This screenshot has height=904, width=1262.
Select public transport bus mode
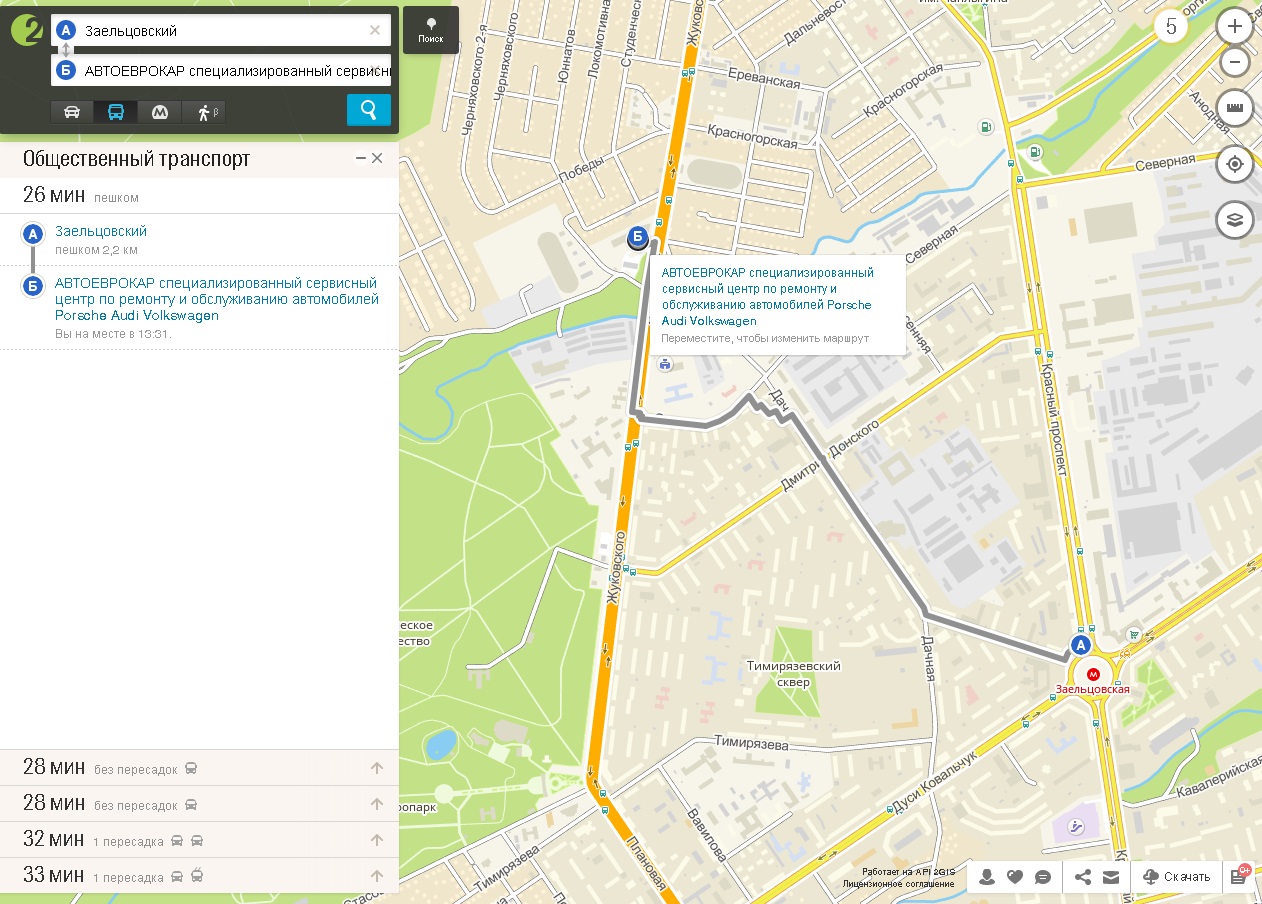116,112
